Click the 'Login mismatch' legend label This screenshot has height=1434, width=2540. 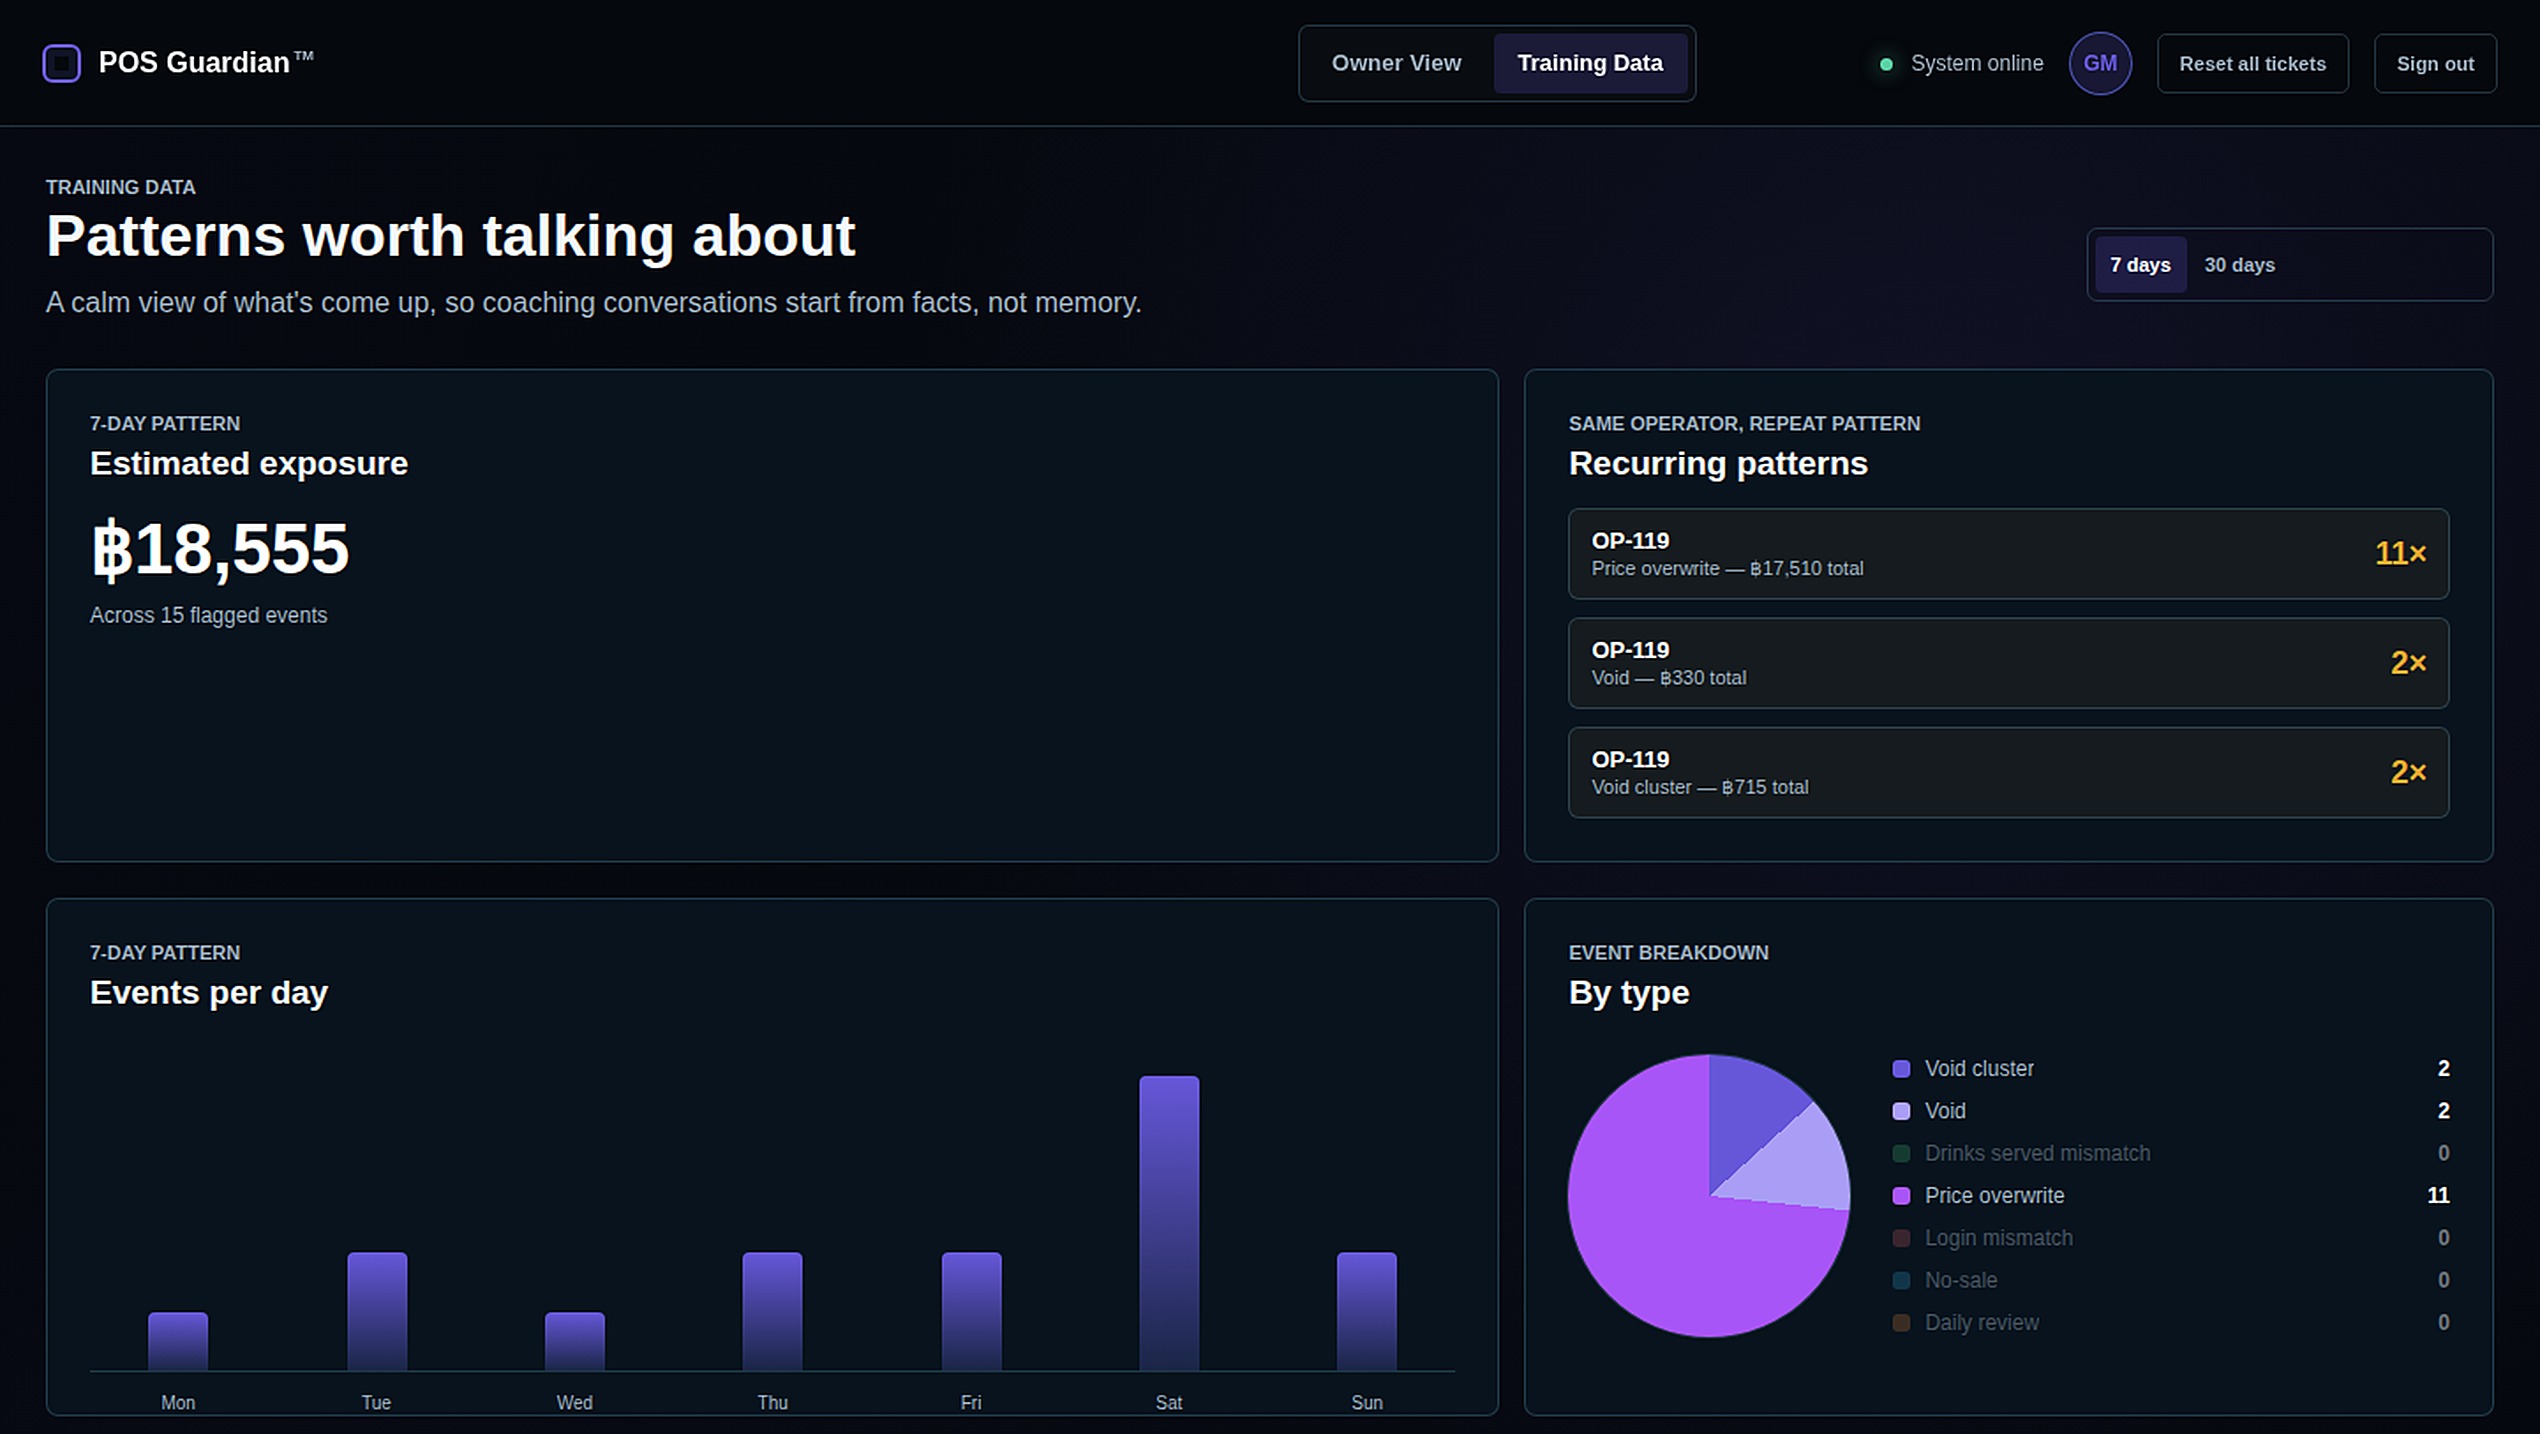(1997, 1238)
